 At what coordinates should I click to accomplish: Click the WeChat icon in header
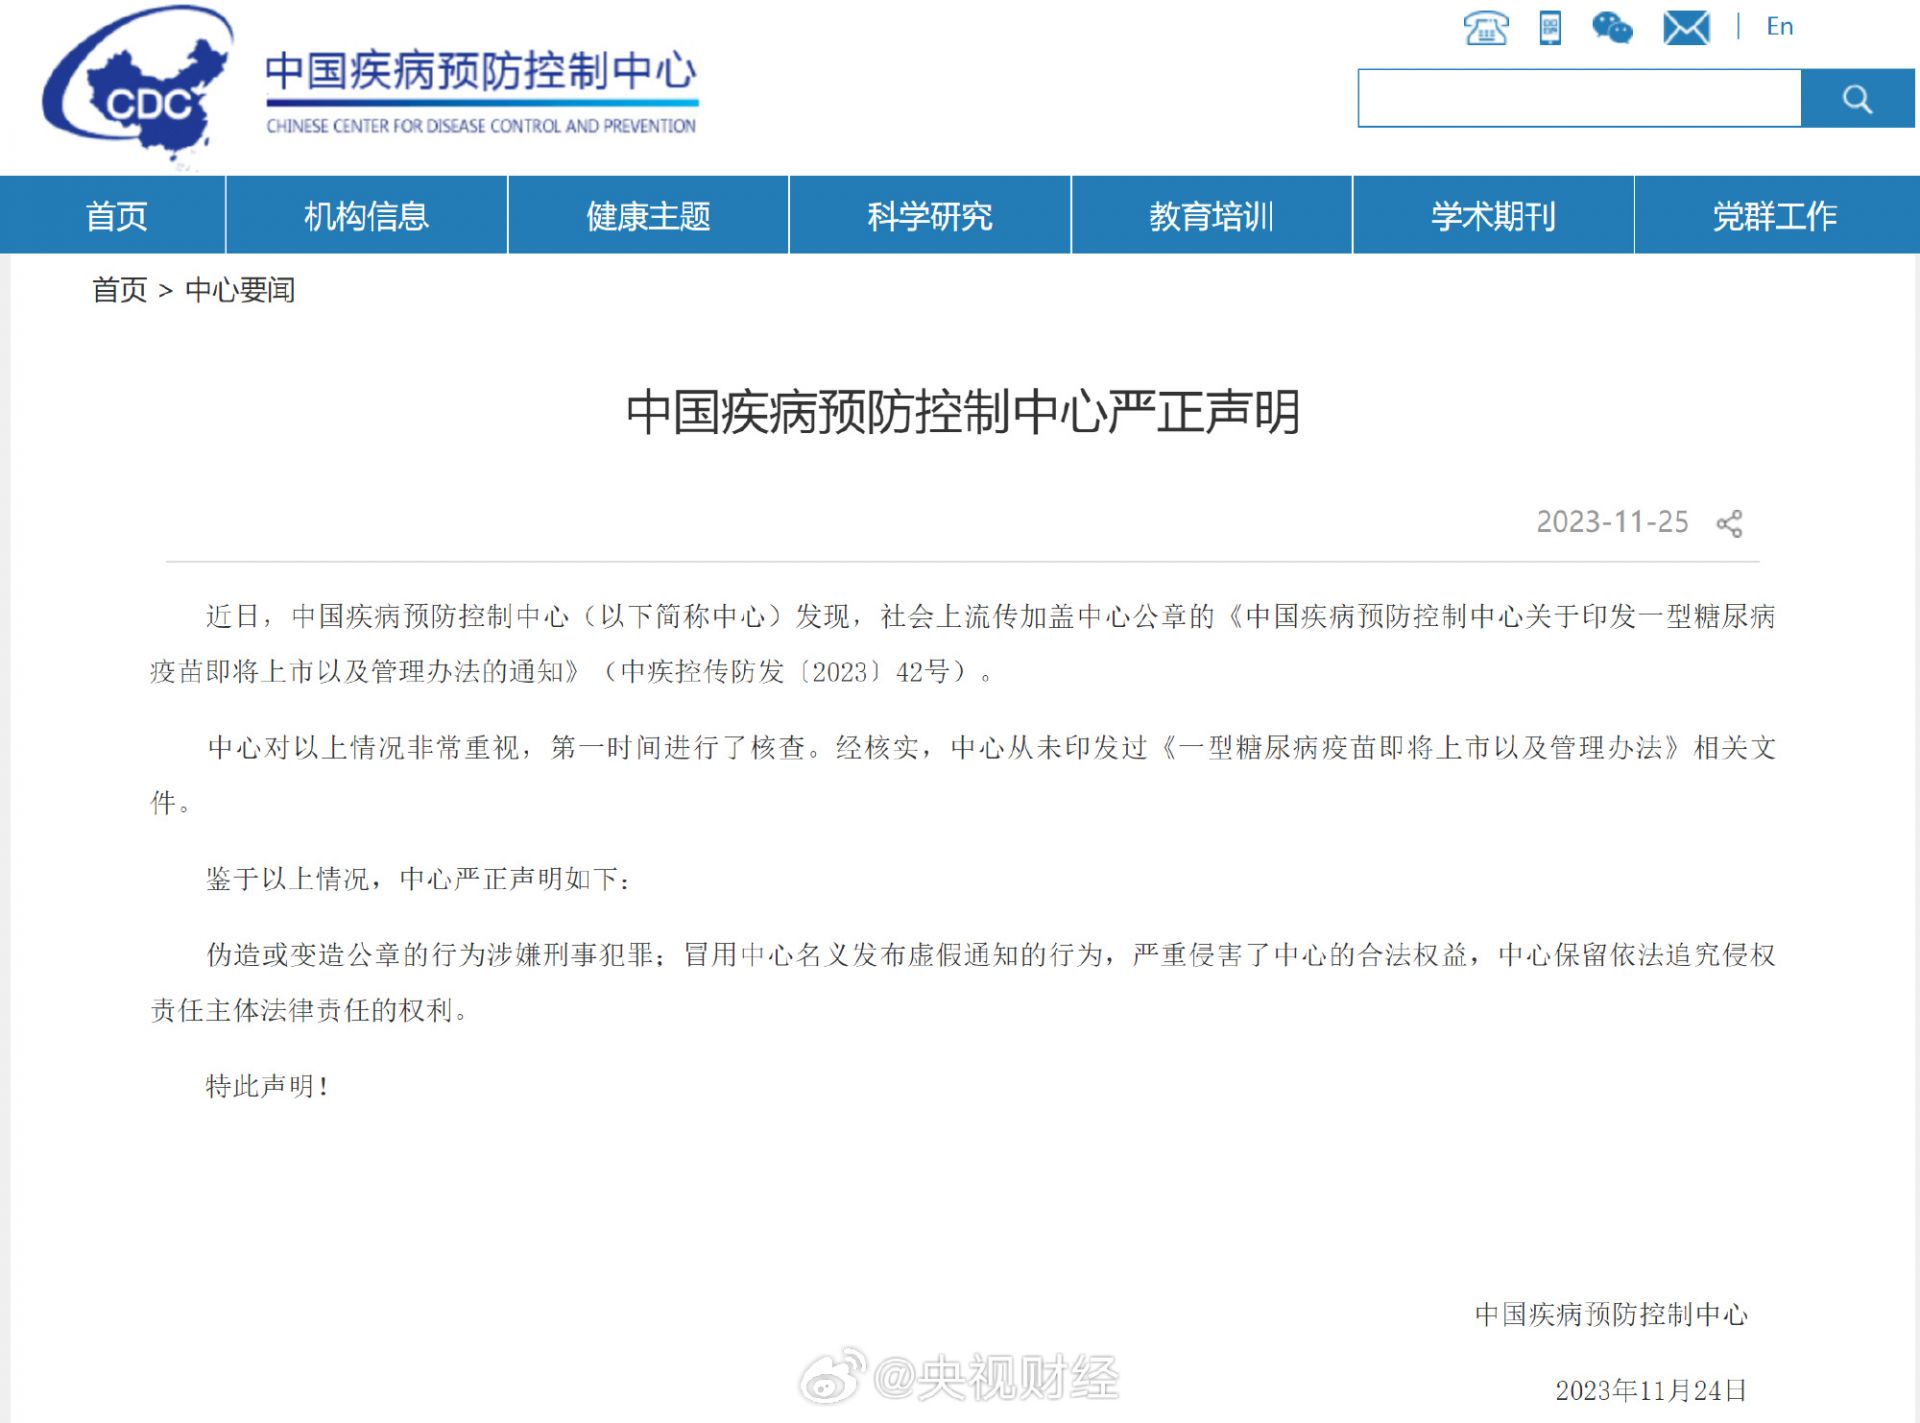[1612, 28]
